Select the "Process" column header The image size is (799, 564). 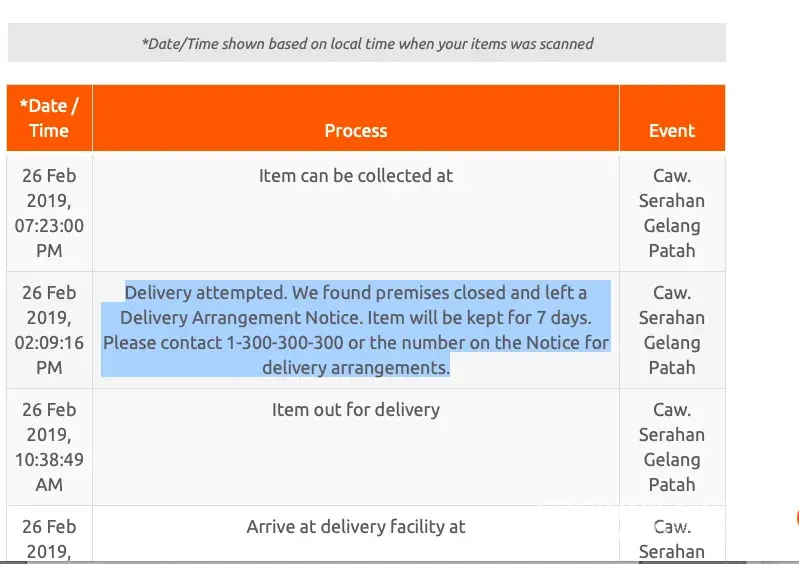click(355, 131)
